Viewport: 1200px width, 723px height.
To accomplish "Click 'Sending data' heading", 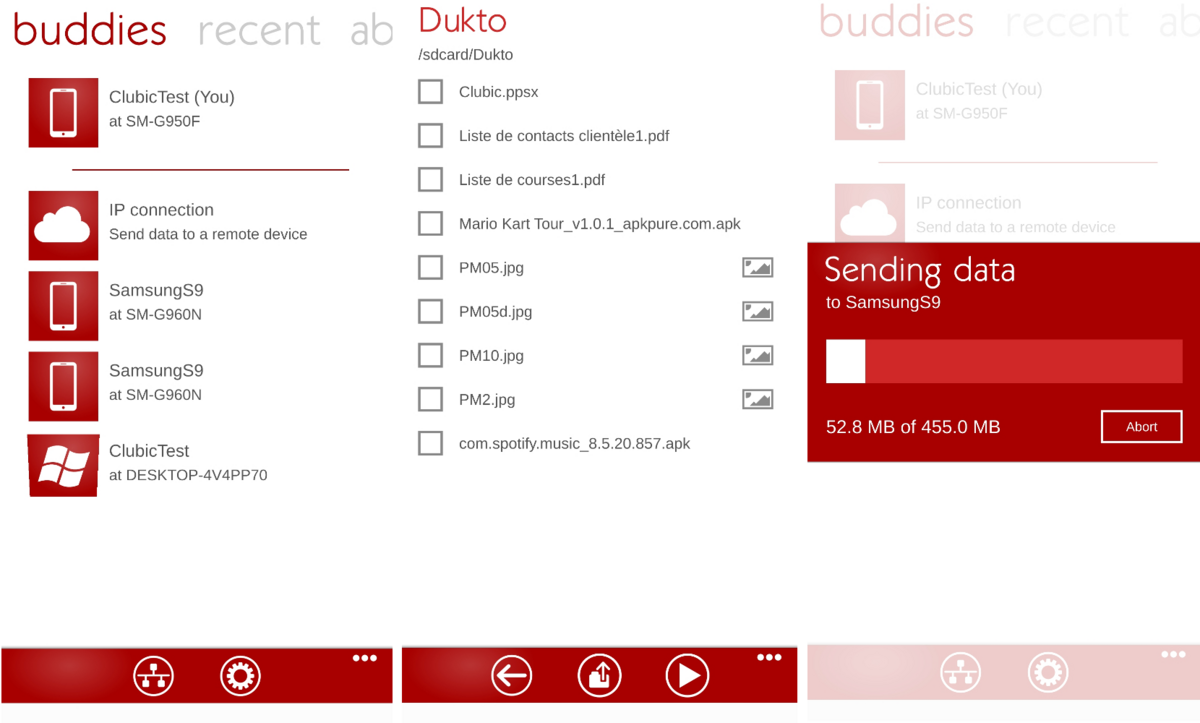I will pos(920,270).
